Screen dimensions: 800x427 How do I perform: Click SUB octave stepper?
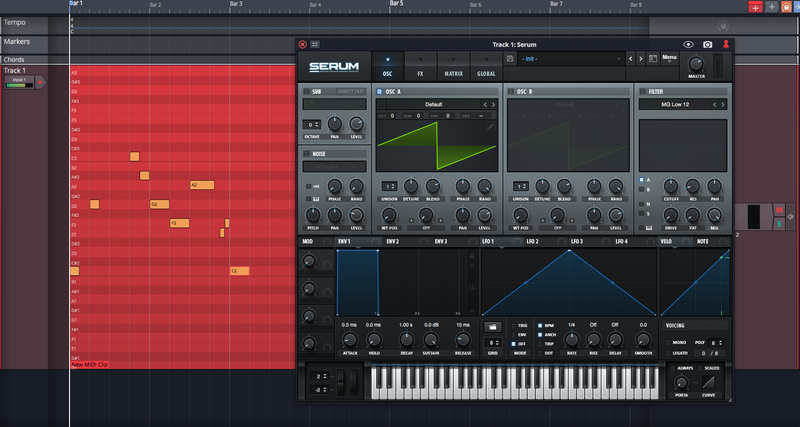tap(311, 124)
